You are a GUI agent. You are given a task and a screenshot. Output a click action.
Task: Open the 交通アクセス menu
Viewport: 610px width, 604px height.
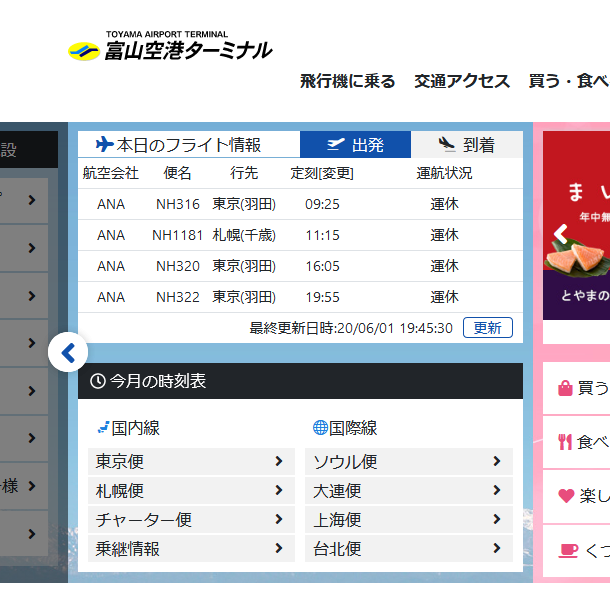[462, 81]
